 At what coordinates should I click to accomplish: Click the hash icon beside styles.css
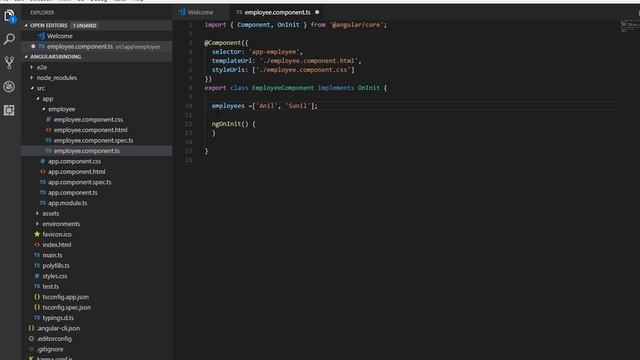tap(37, 276)
